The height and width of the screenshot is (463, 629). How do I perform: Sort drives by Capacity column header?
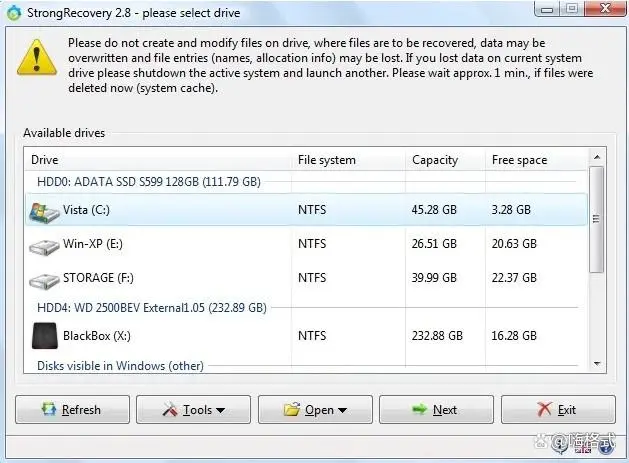pyautogui.click(x=435, y=160)
